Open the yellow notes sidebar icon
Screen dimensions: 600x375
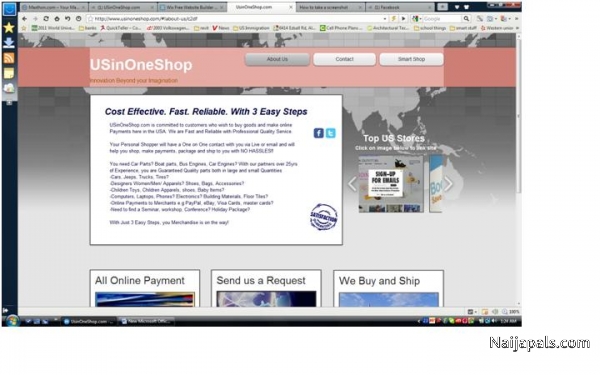(9, 73)
